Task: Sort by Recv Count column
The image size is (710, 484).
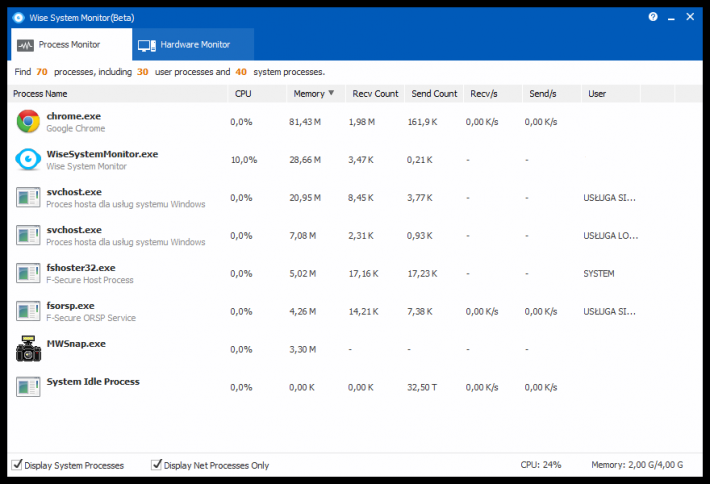Action: pos(375,94)
